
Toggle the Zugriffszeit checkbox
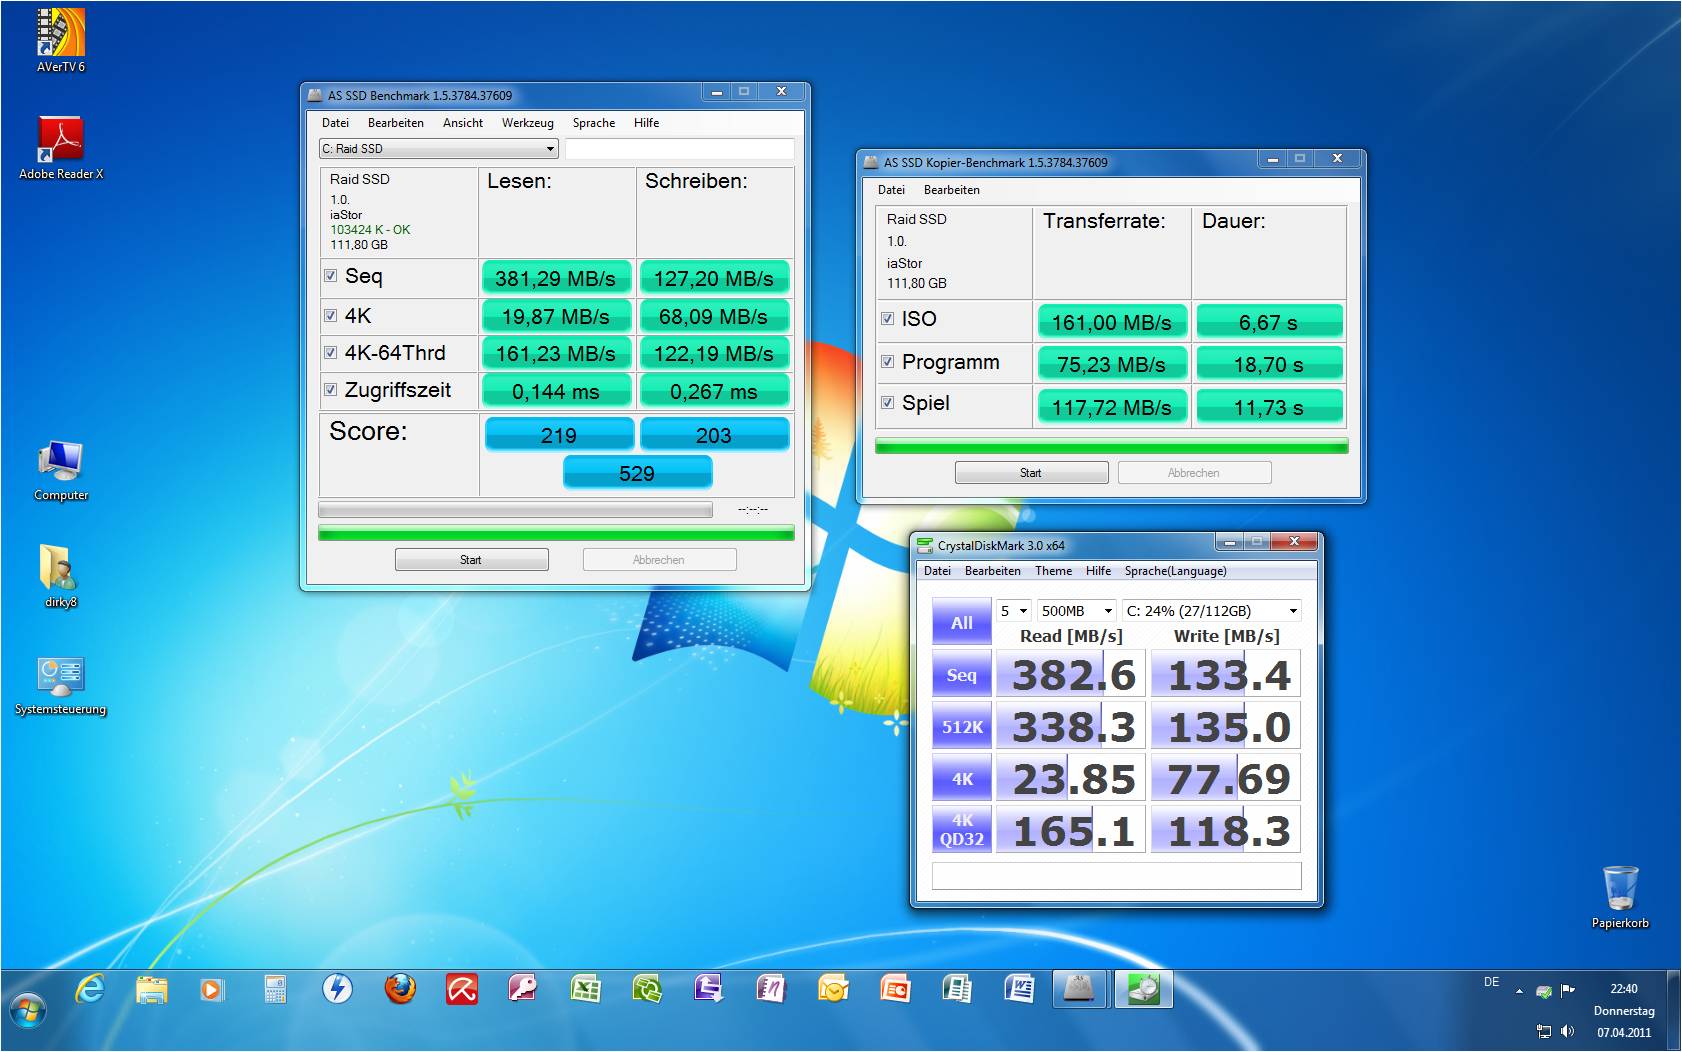(x=330, y=389)
